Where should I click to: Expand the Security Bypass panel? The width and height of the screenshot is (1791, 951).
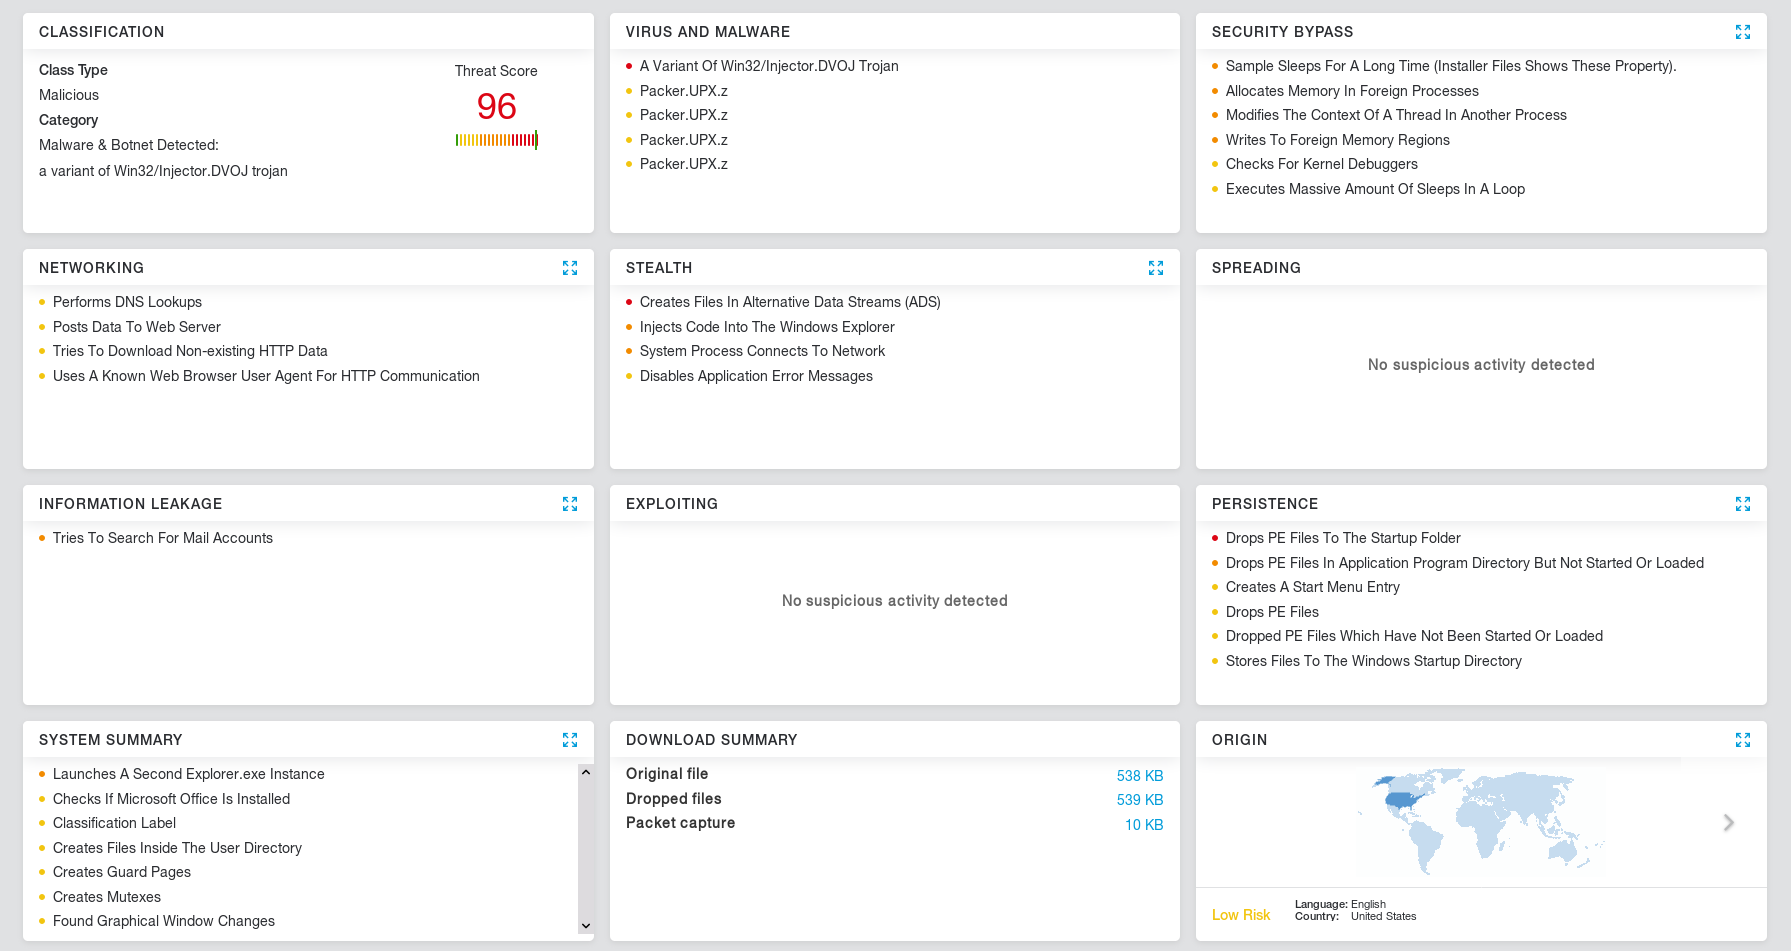coord(1743,32)
